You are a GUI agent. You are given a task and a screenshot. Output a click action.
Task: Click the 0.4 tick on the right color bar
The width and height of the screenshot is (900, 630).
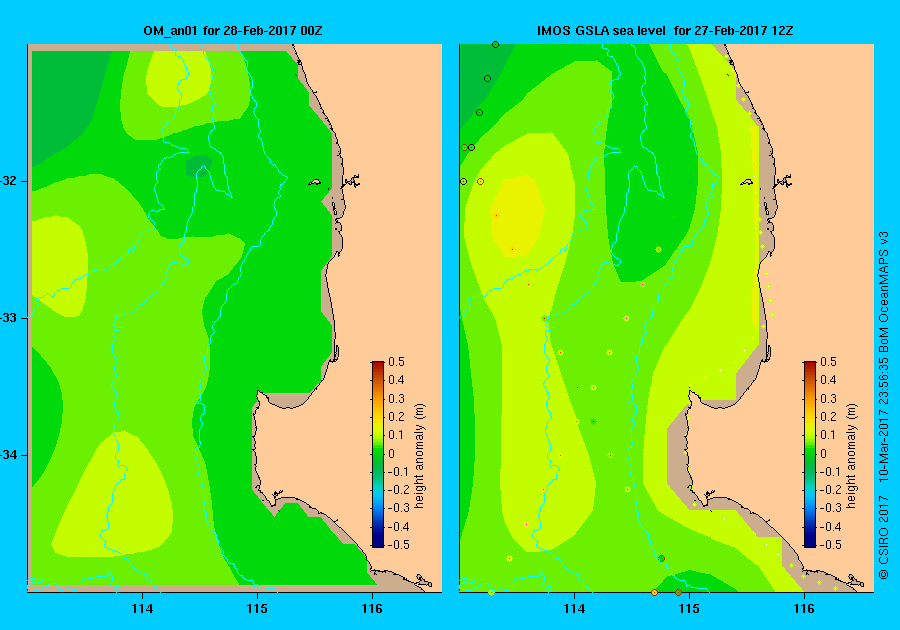coord(828,380)
